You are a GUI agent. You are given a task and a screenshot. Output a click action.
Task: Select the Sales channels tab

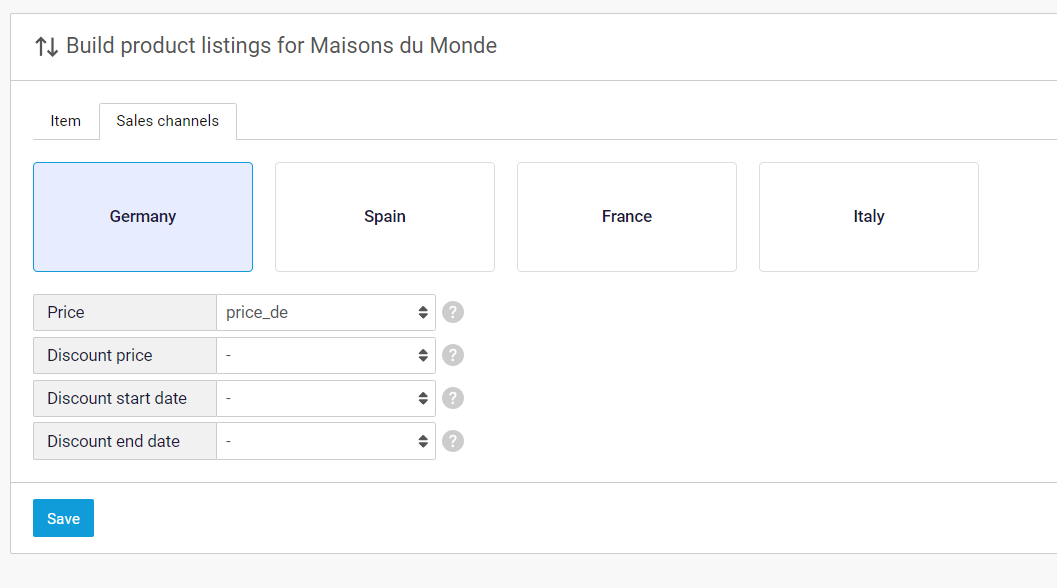tap(167, 121)
